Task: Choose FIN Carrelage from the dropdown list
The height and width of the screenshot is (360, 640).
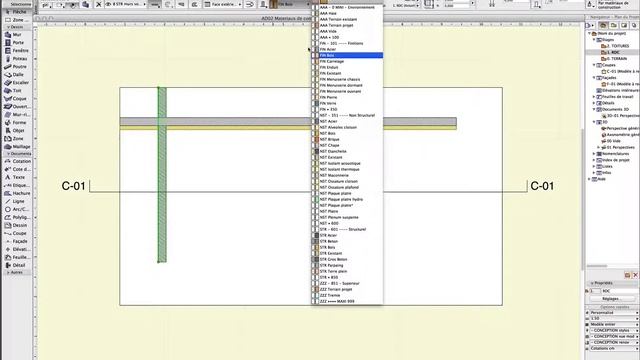Action: click(347, 61)
